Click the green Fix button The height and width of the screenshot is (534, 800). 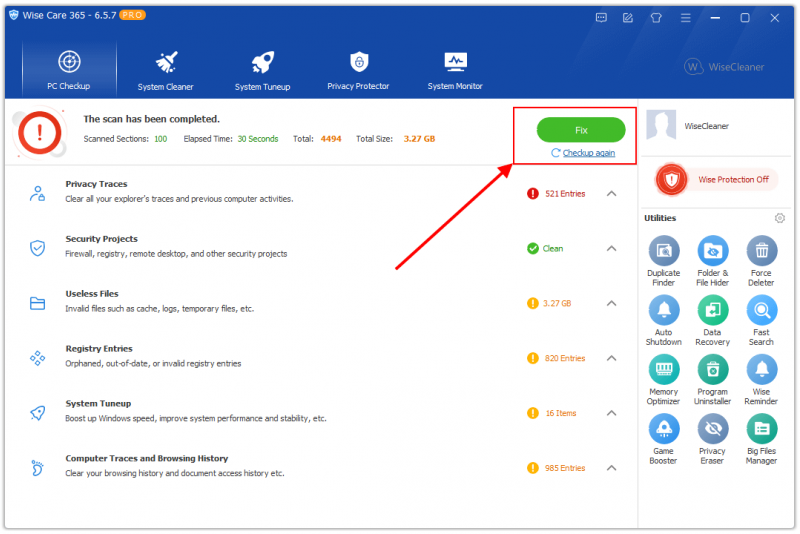point(581,130)
